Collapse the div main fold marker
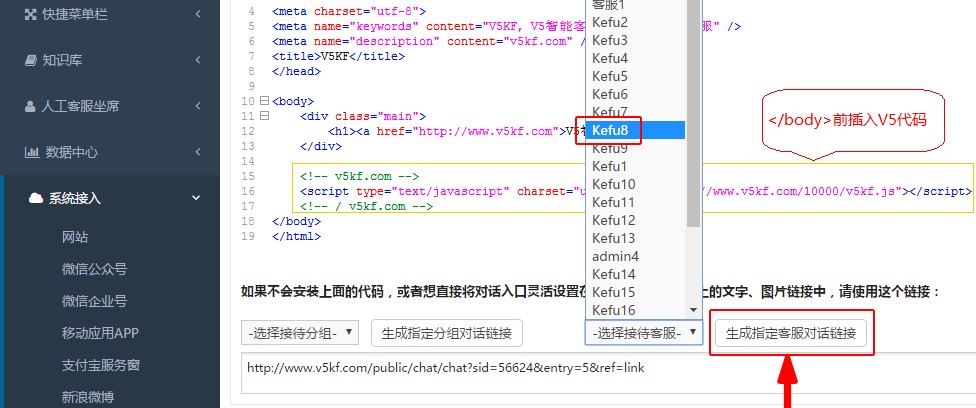 tap(263, 115)
